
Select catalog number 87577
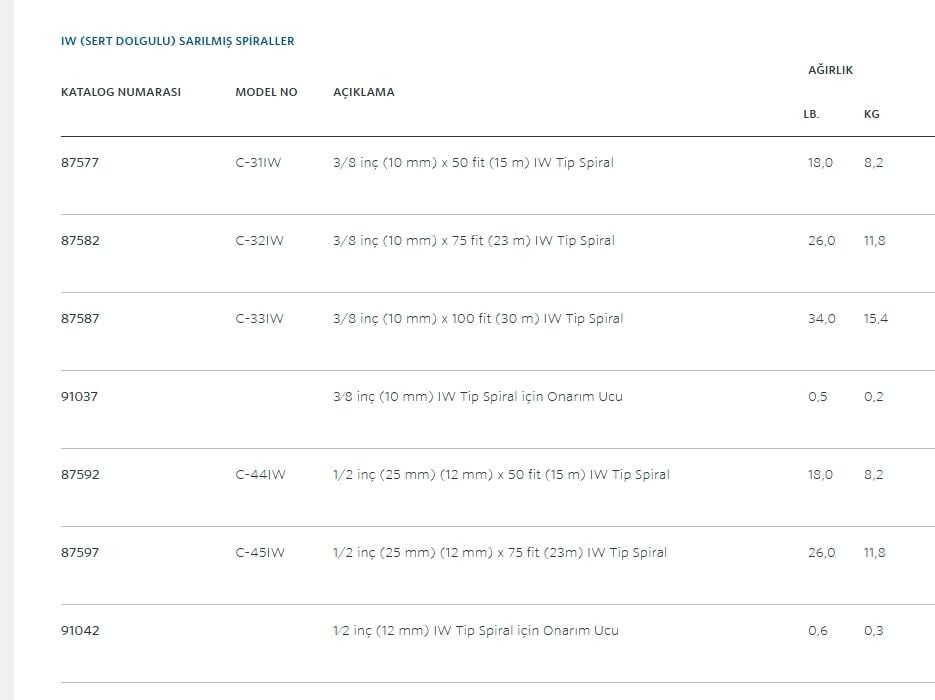80,163
